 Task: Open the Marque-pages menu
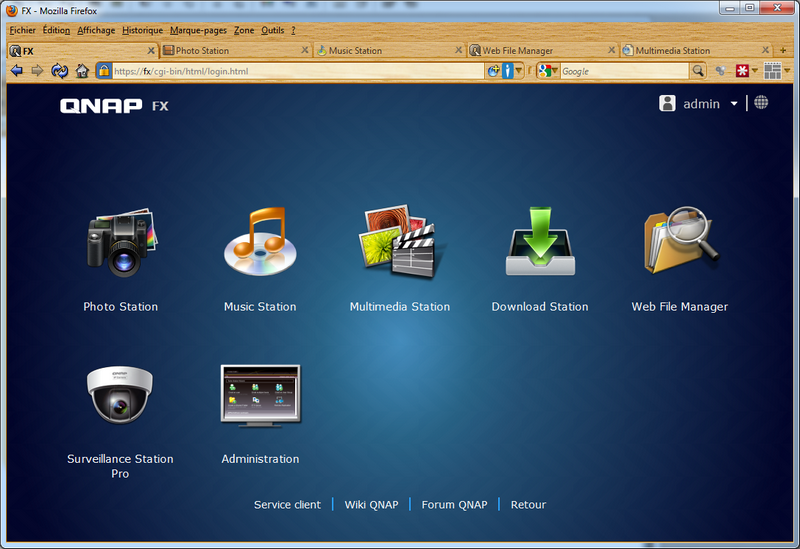point(198,30)
